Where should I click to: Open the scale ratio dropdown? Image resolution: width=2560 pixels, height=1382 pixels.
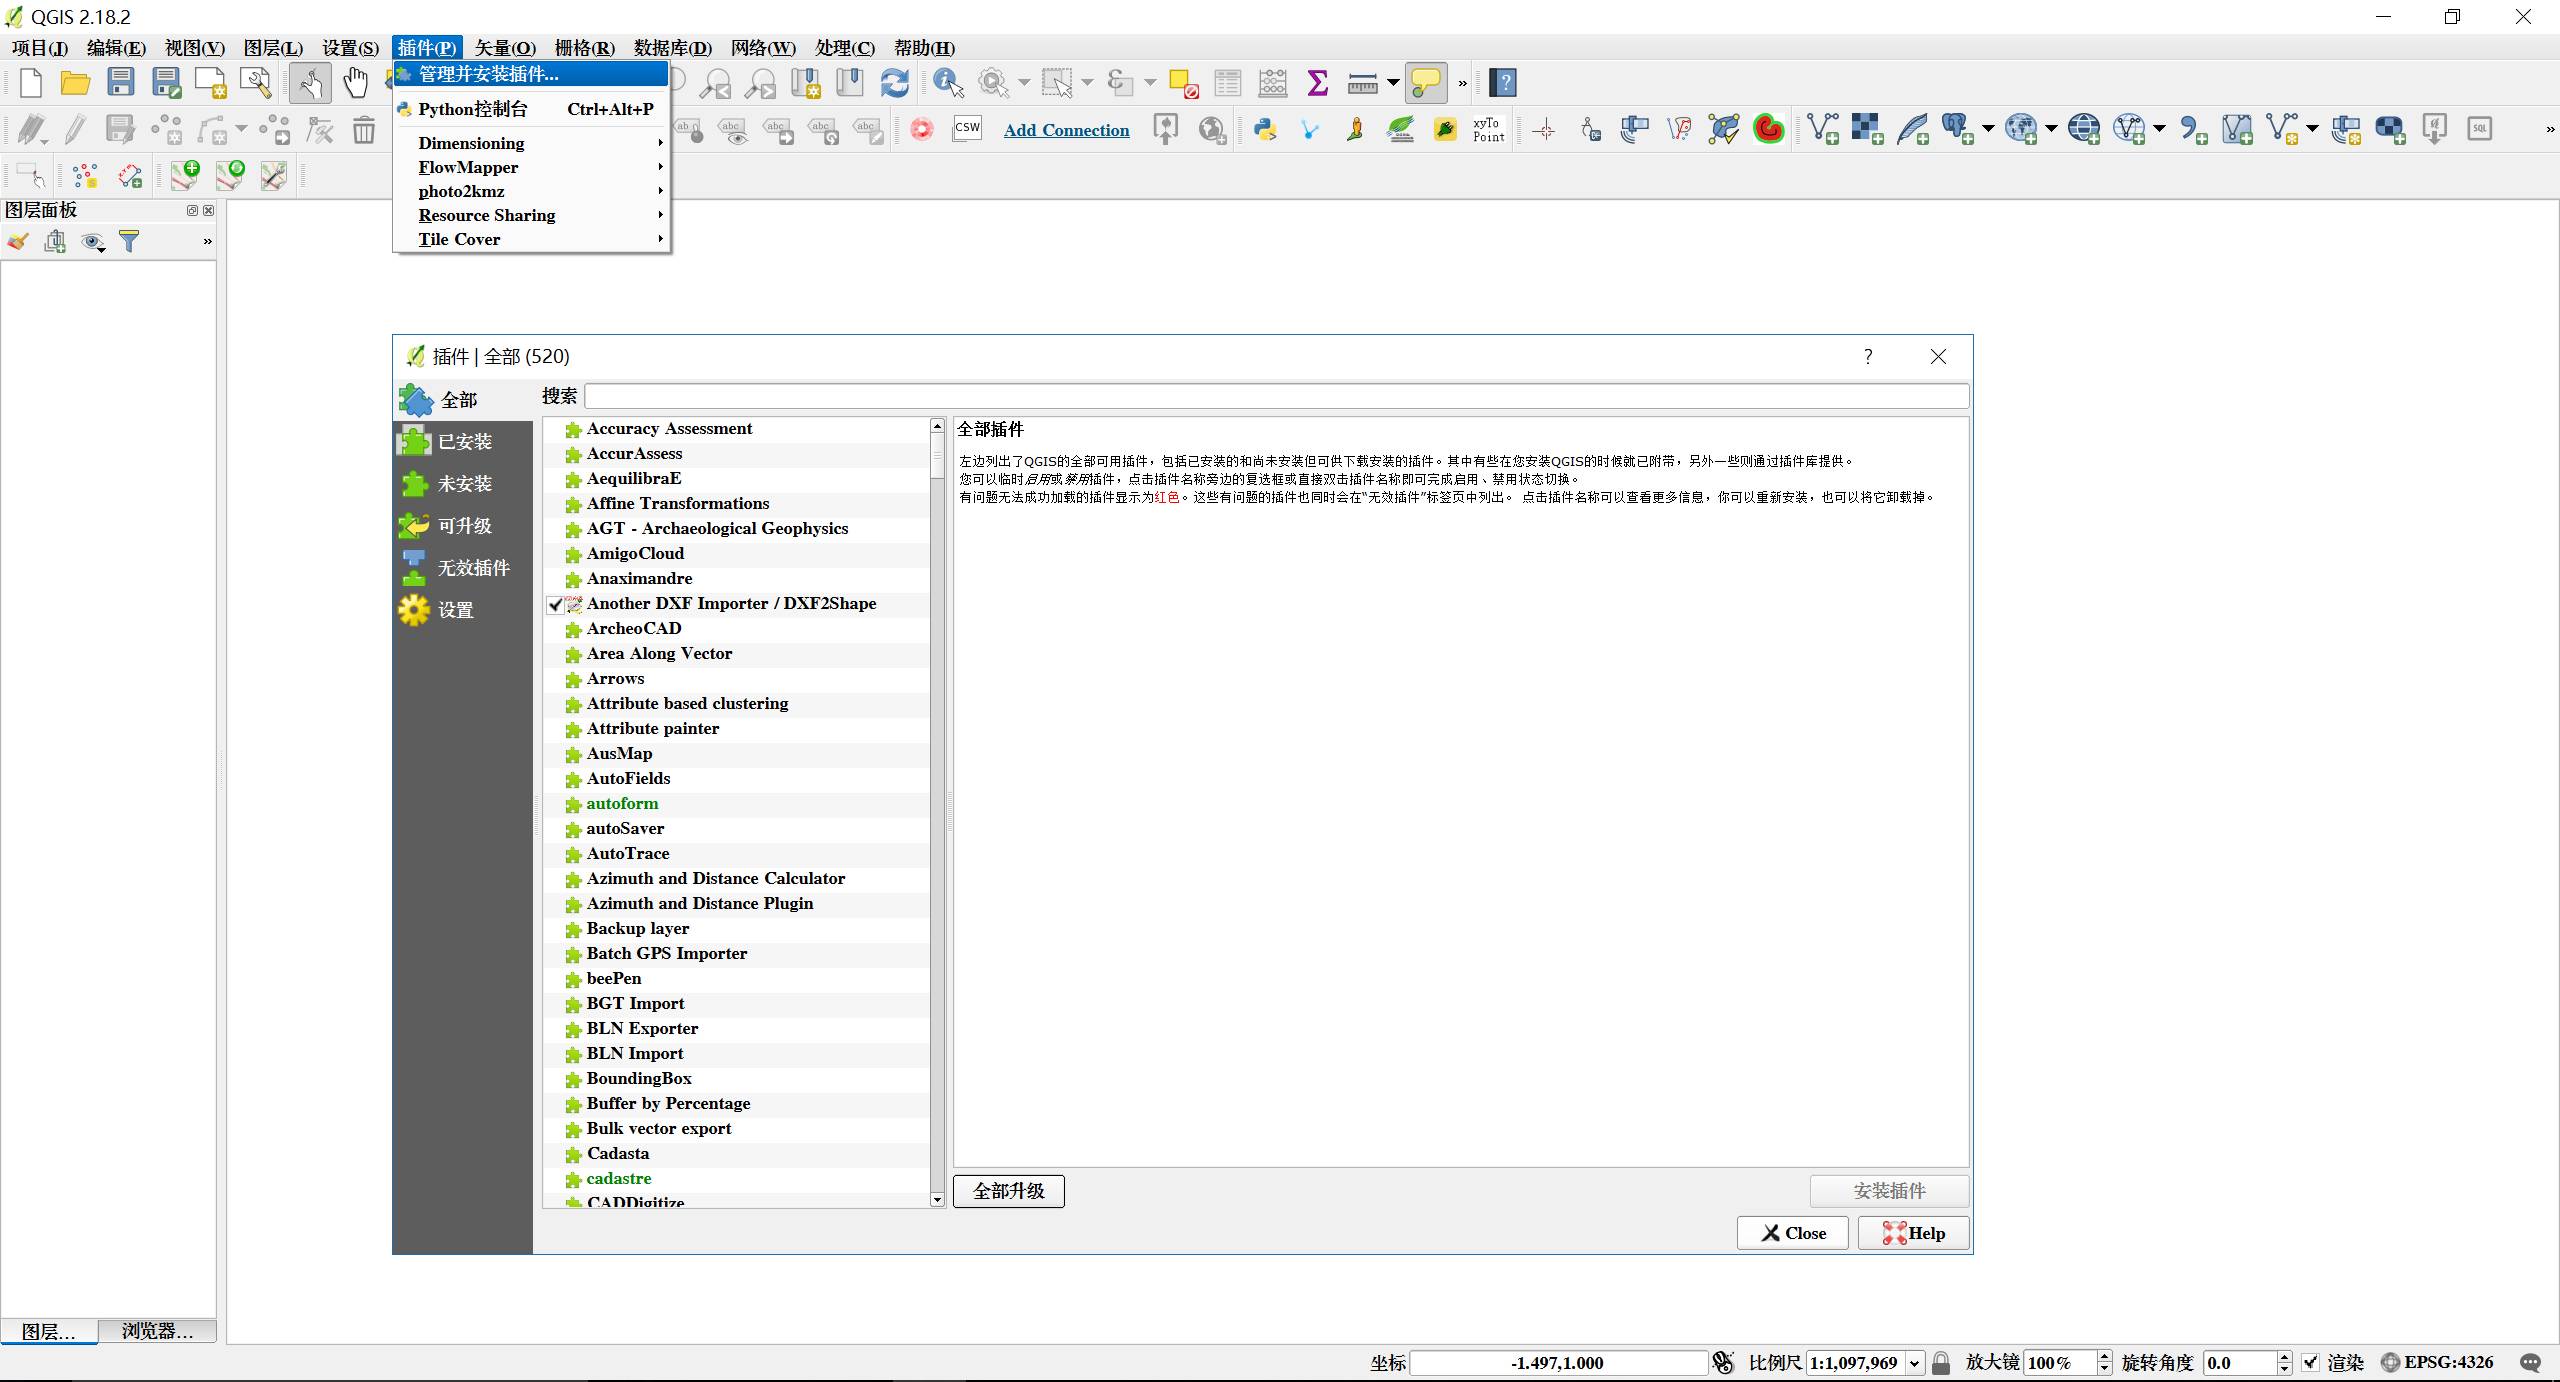coord(1914,1362)
